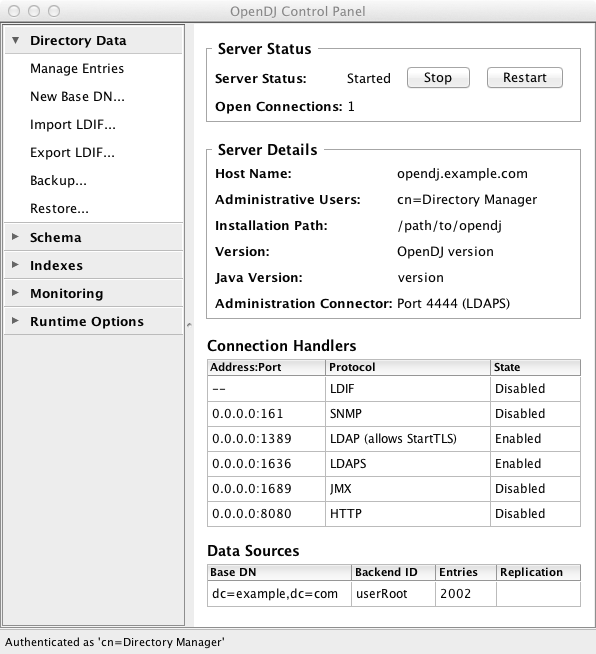Expand the Indexes section triangle
Image resolution: width=596 pixels, height=654 pixels.
click(x=15, y=265)
